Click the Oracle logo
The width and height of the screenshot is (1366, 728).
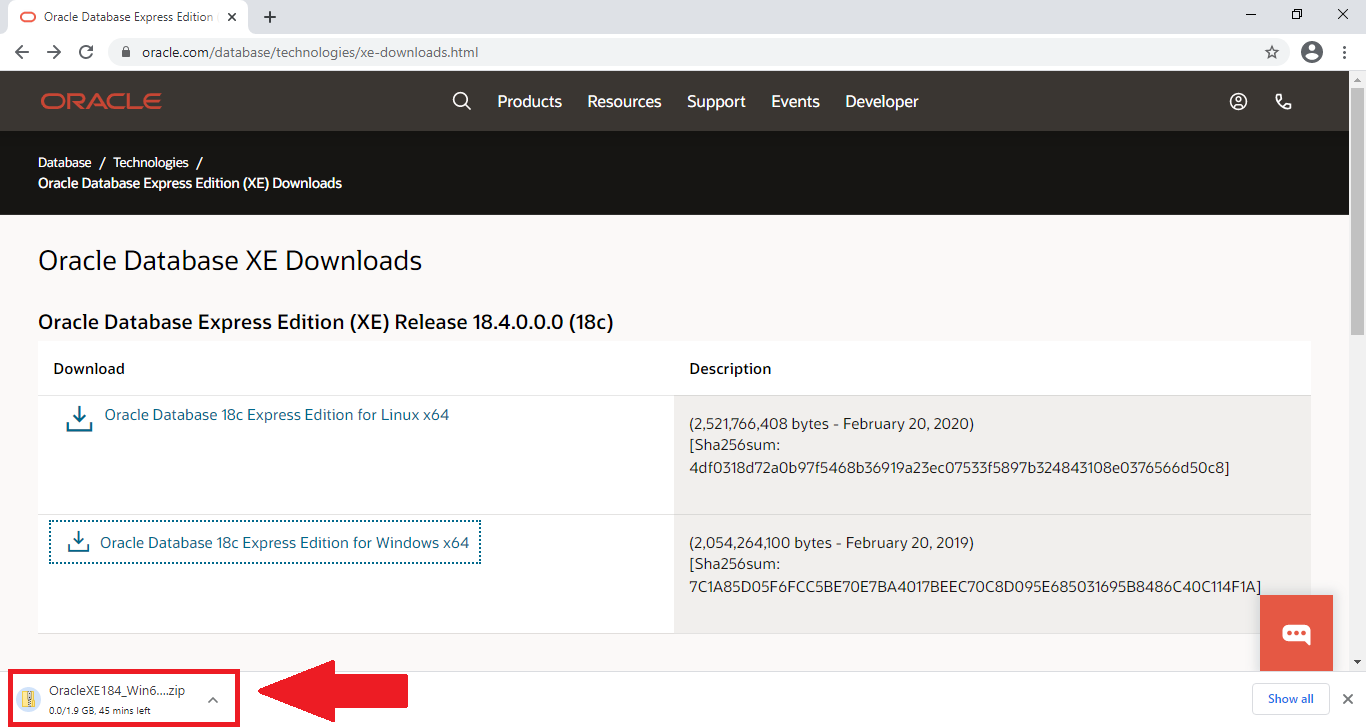coord(101,101)
